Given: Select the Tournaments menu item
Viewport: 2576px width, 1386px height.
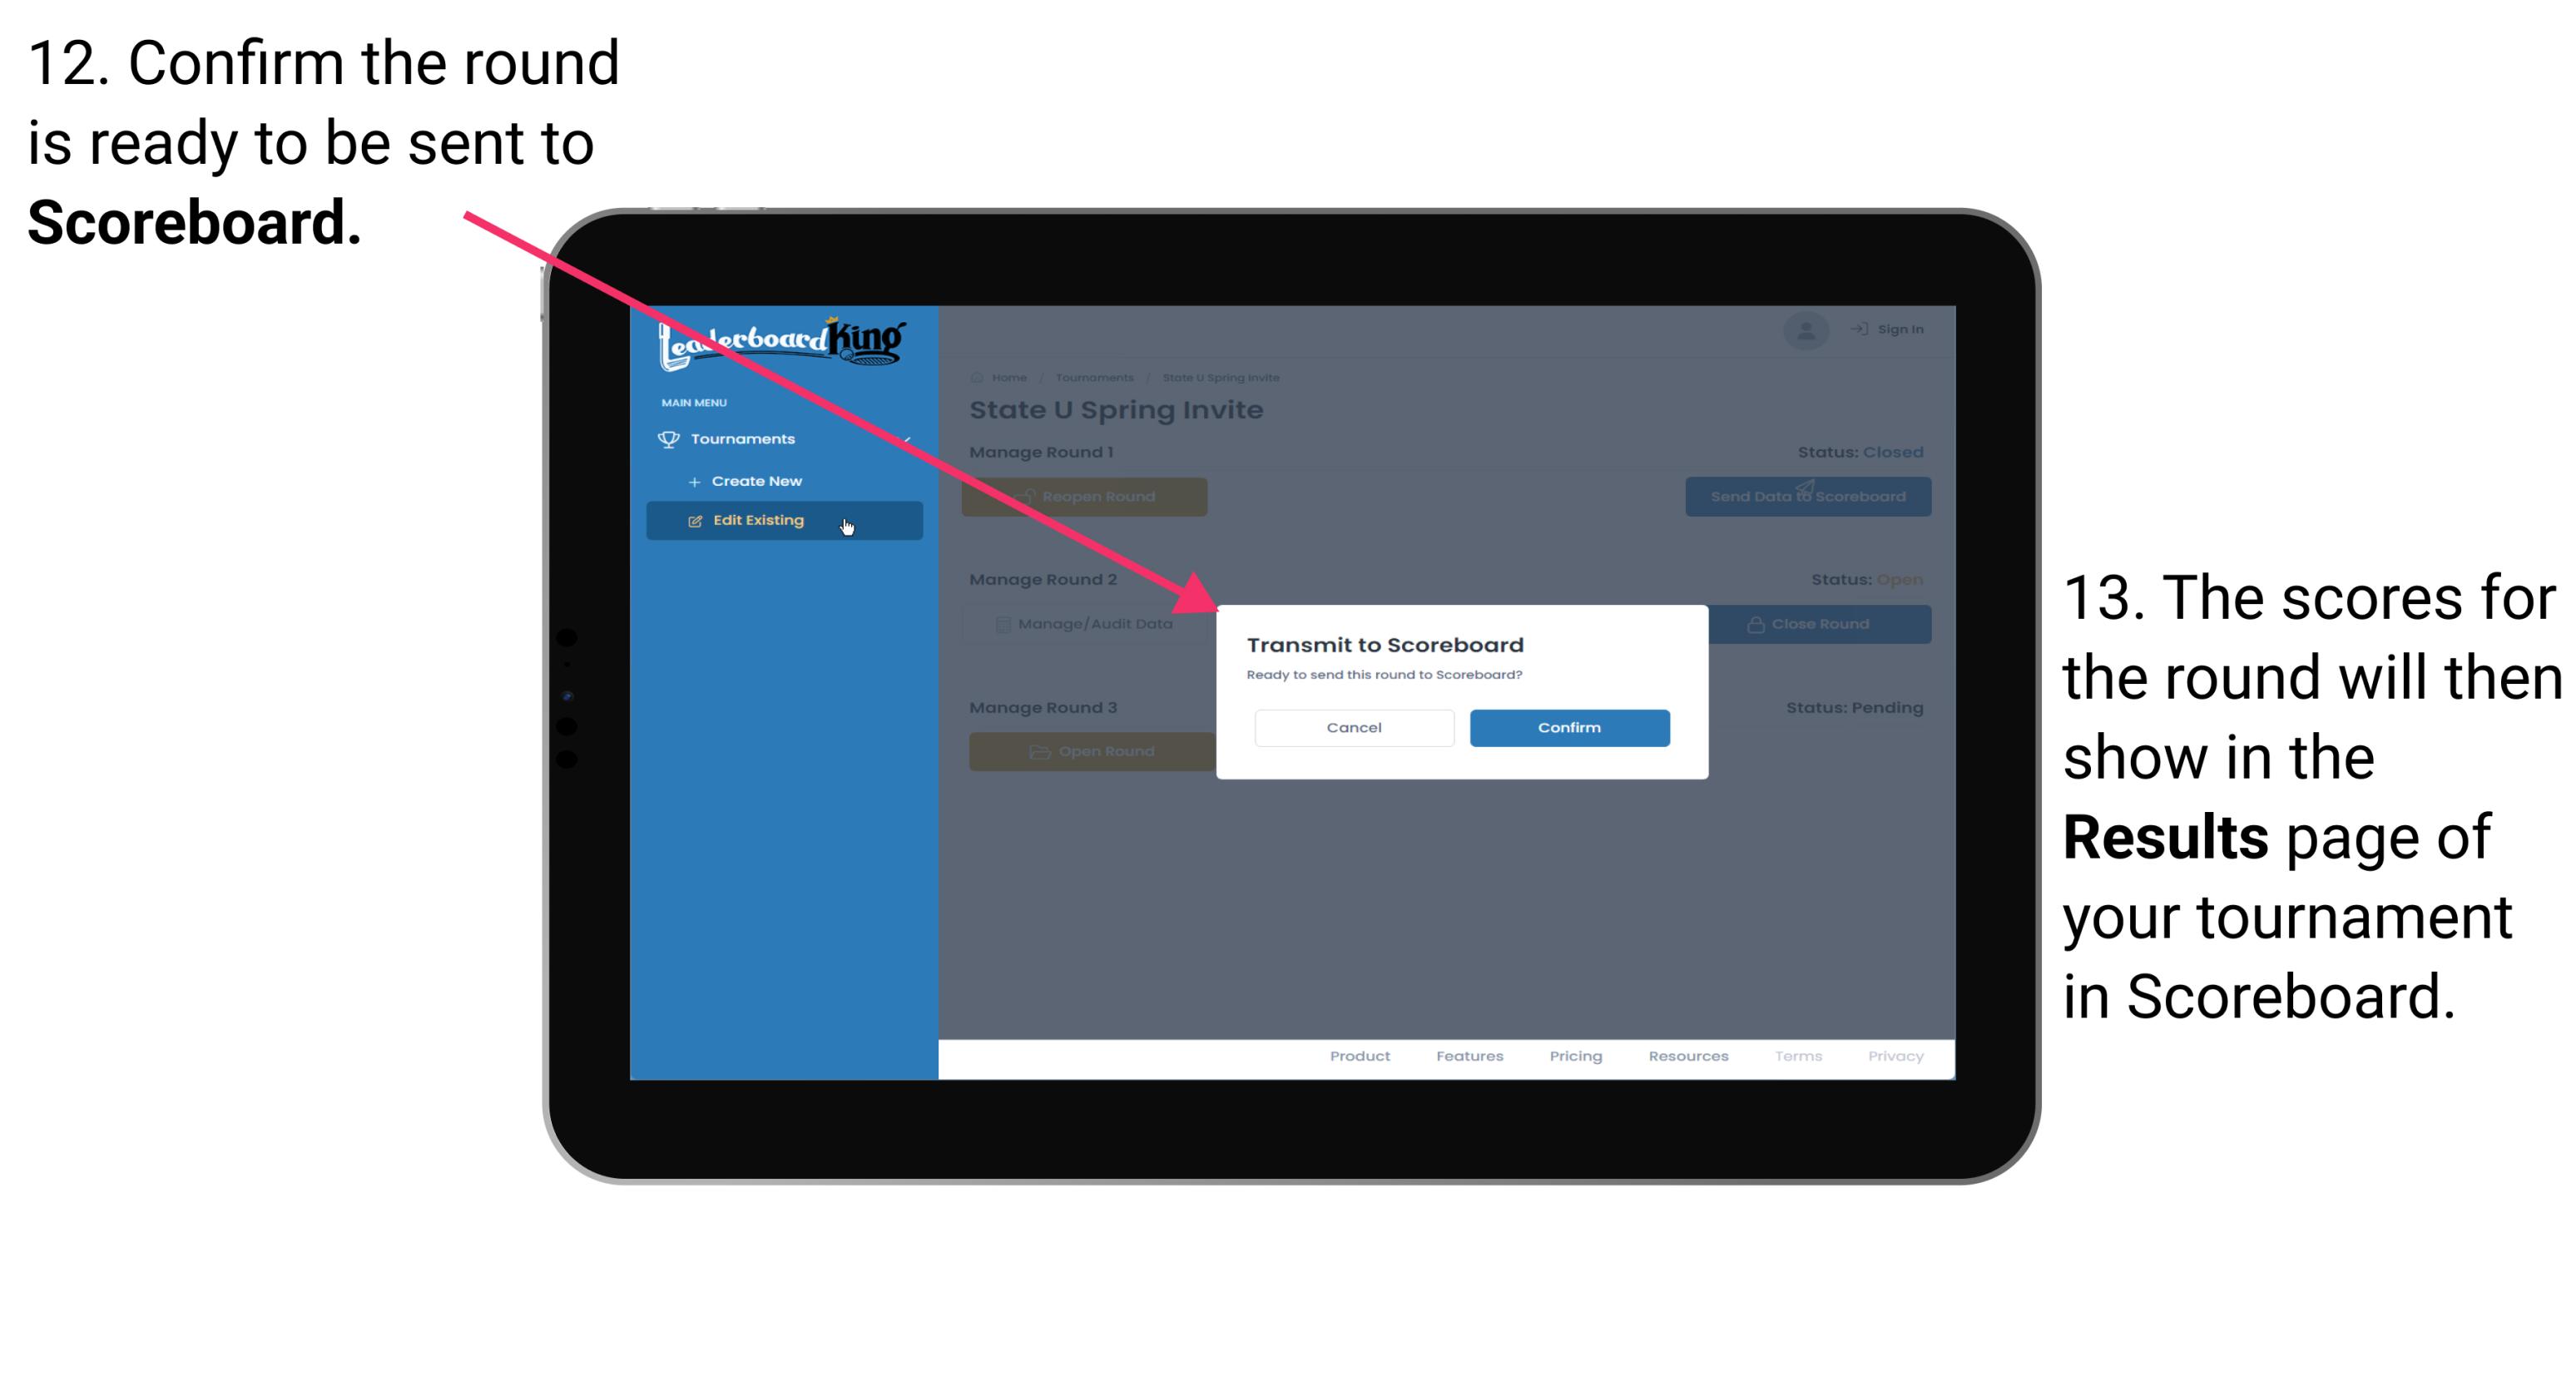Looking at the screenshot, I should click(x=746, y=438).
